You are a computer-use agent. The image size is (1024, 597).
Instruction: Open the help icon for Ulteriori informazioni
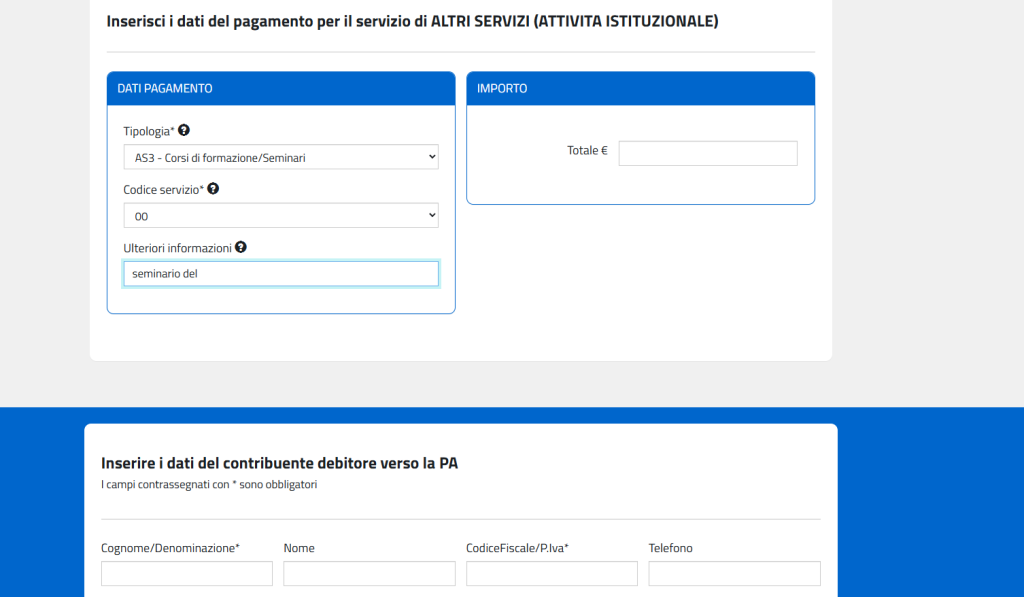(241, 247)
